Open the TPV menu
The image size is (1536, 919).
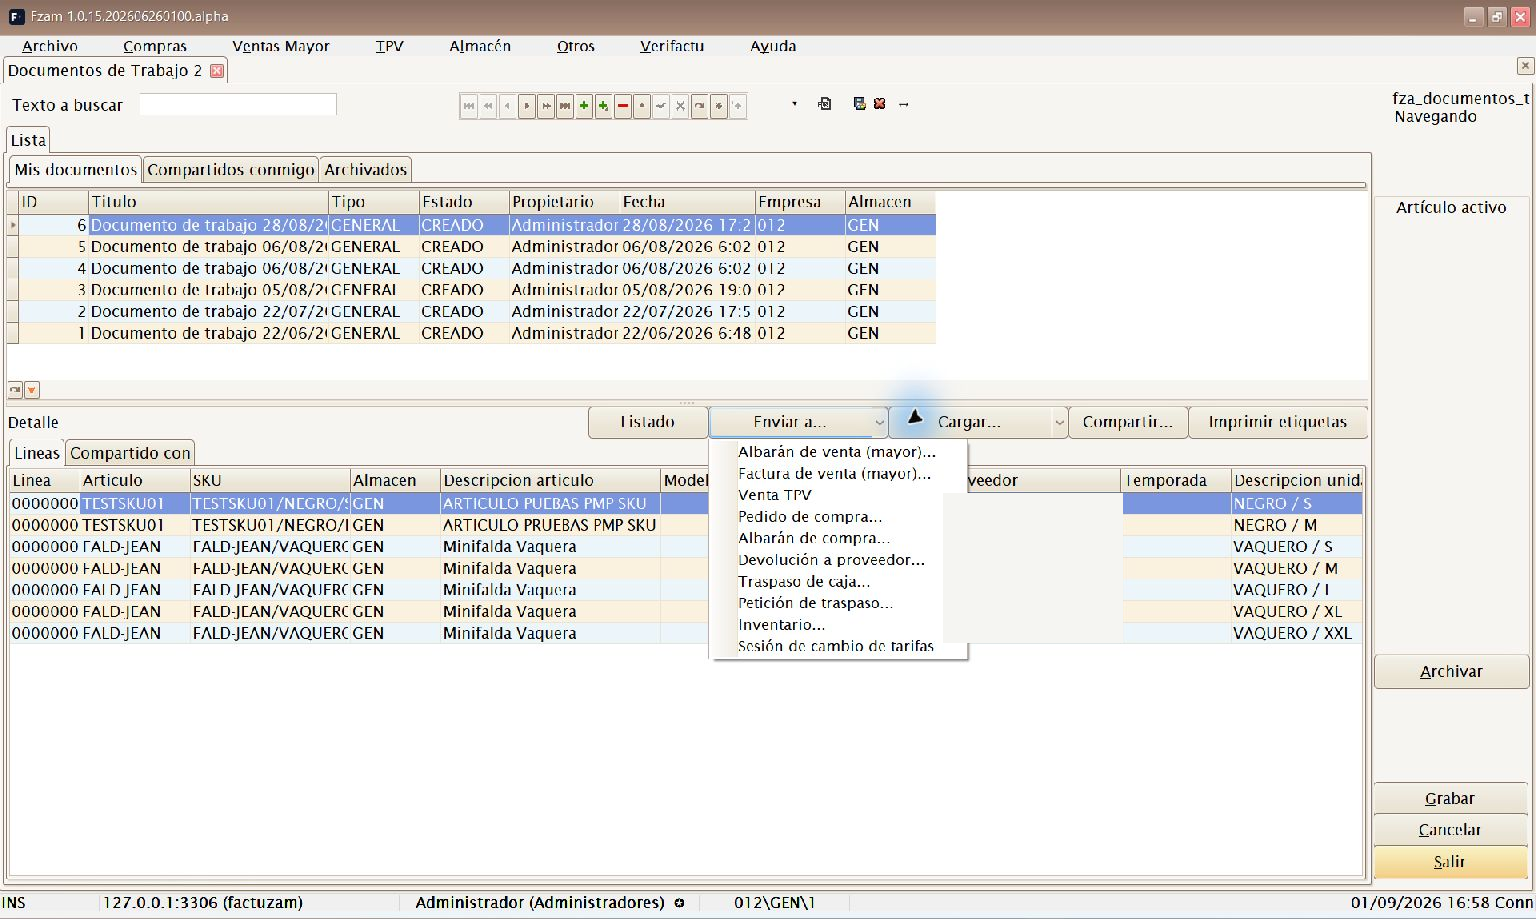pos(390,46)
